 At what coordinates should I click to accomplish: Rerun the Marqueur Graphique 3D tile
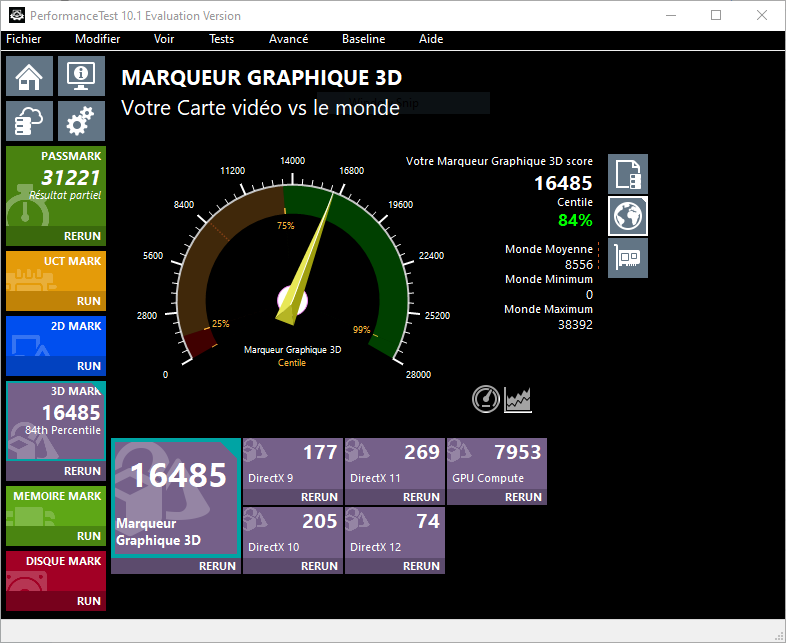click(217, 566)
